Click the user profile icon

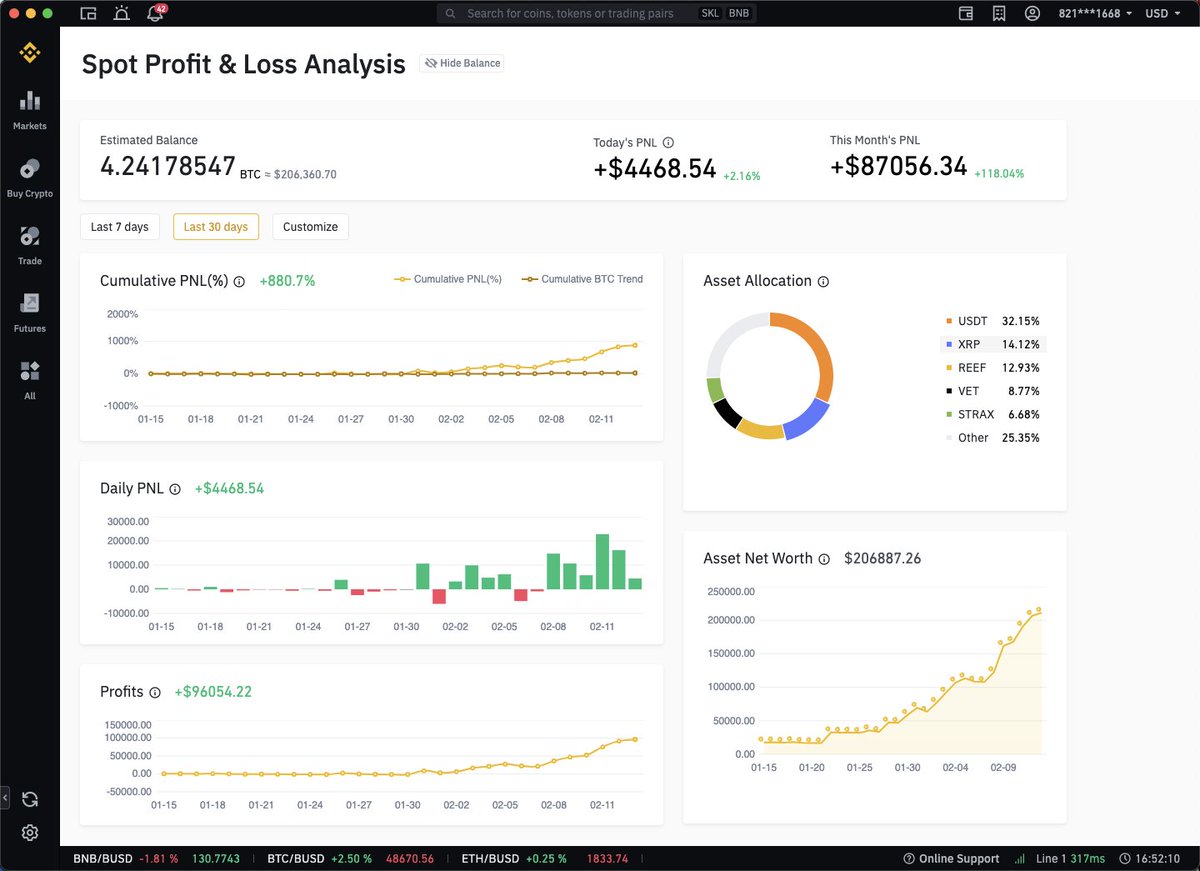[x=1033, y=14]
